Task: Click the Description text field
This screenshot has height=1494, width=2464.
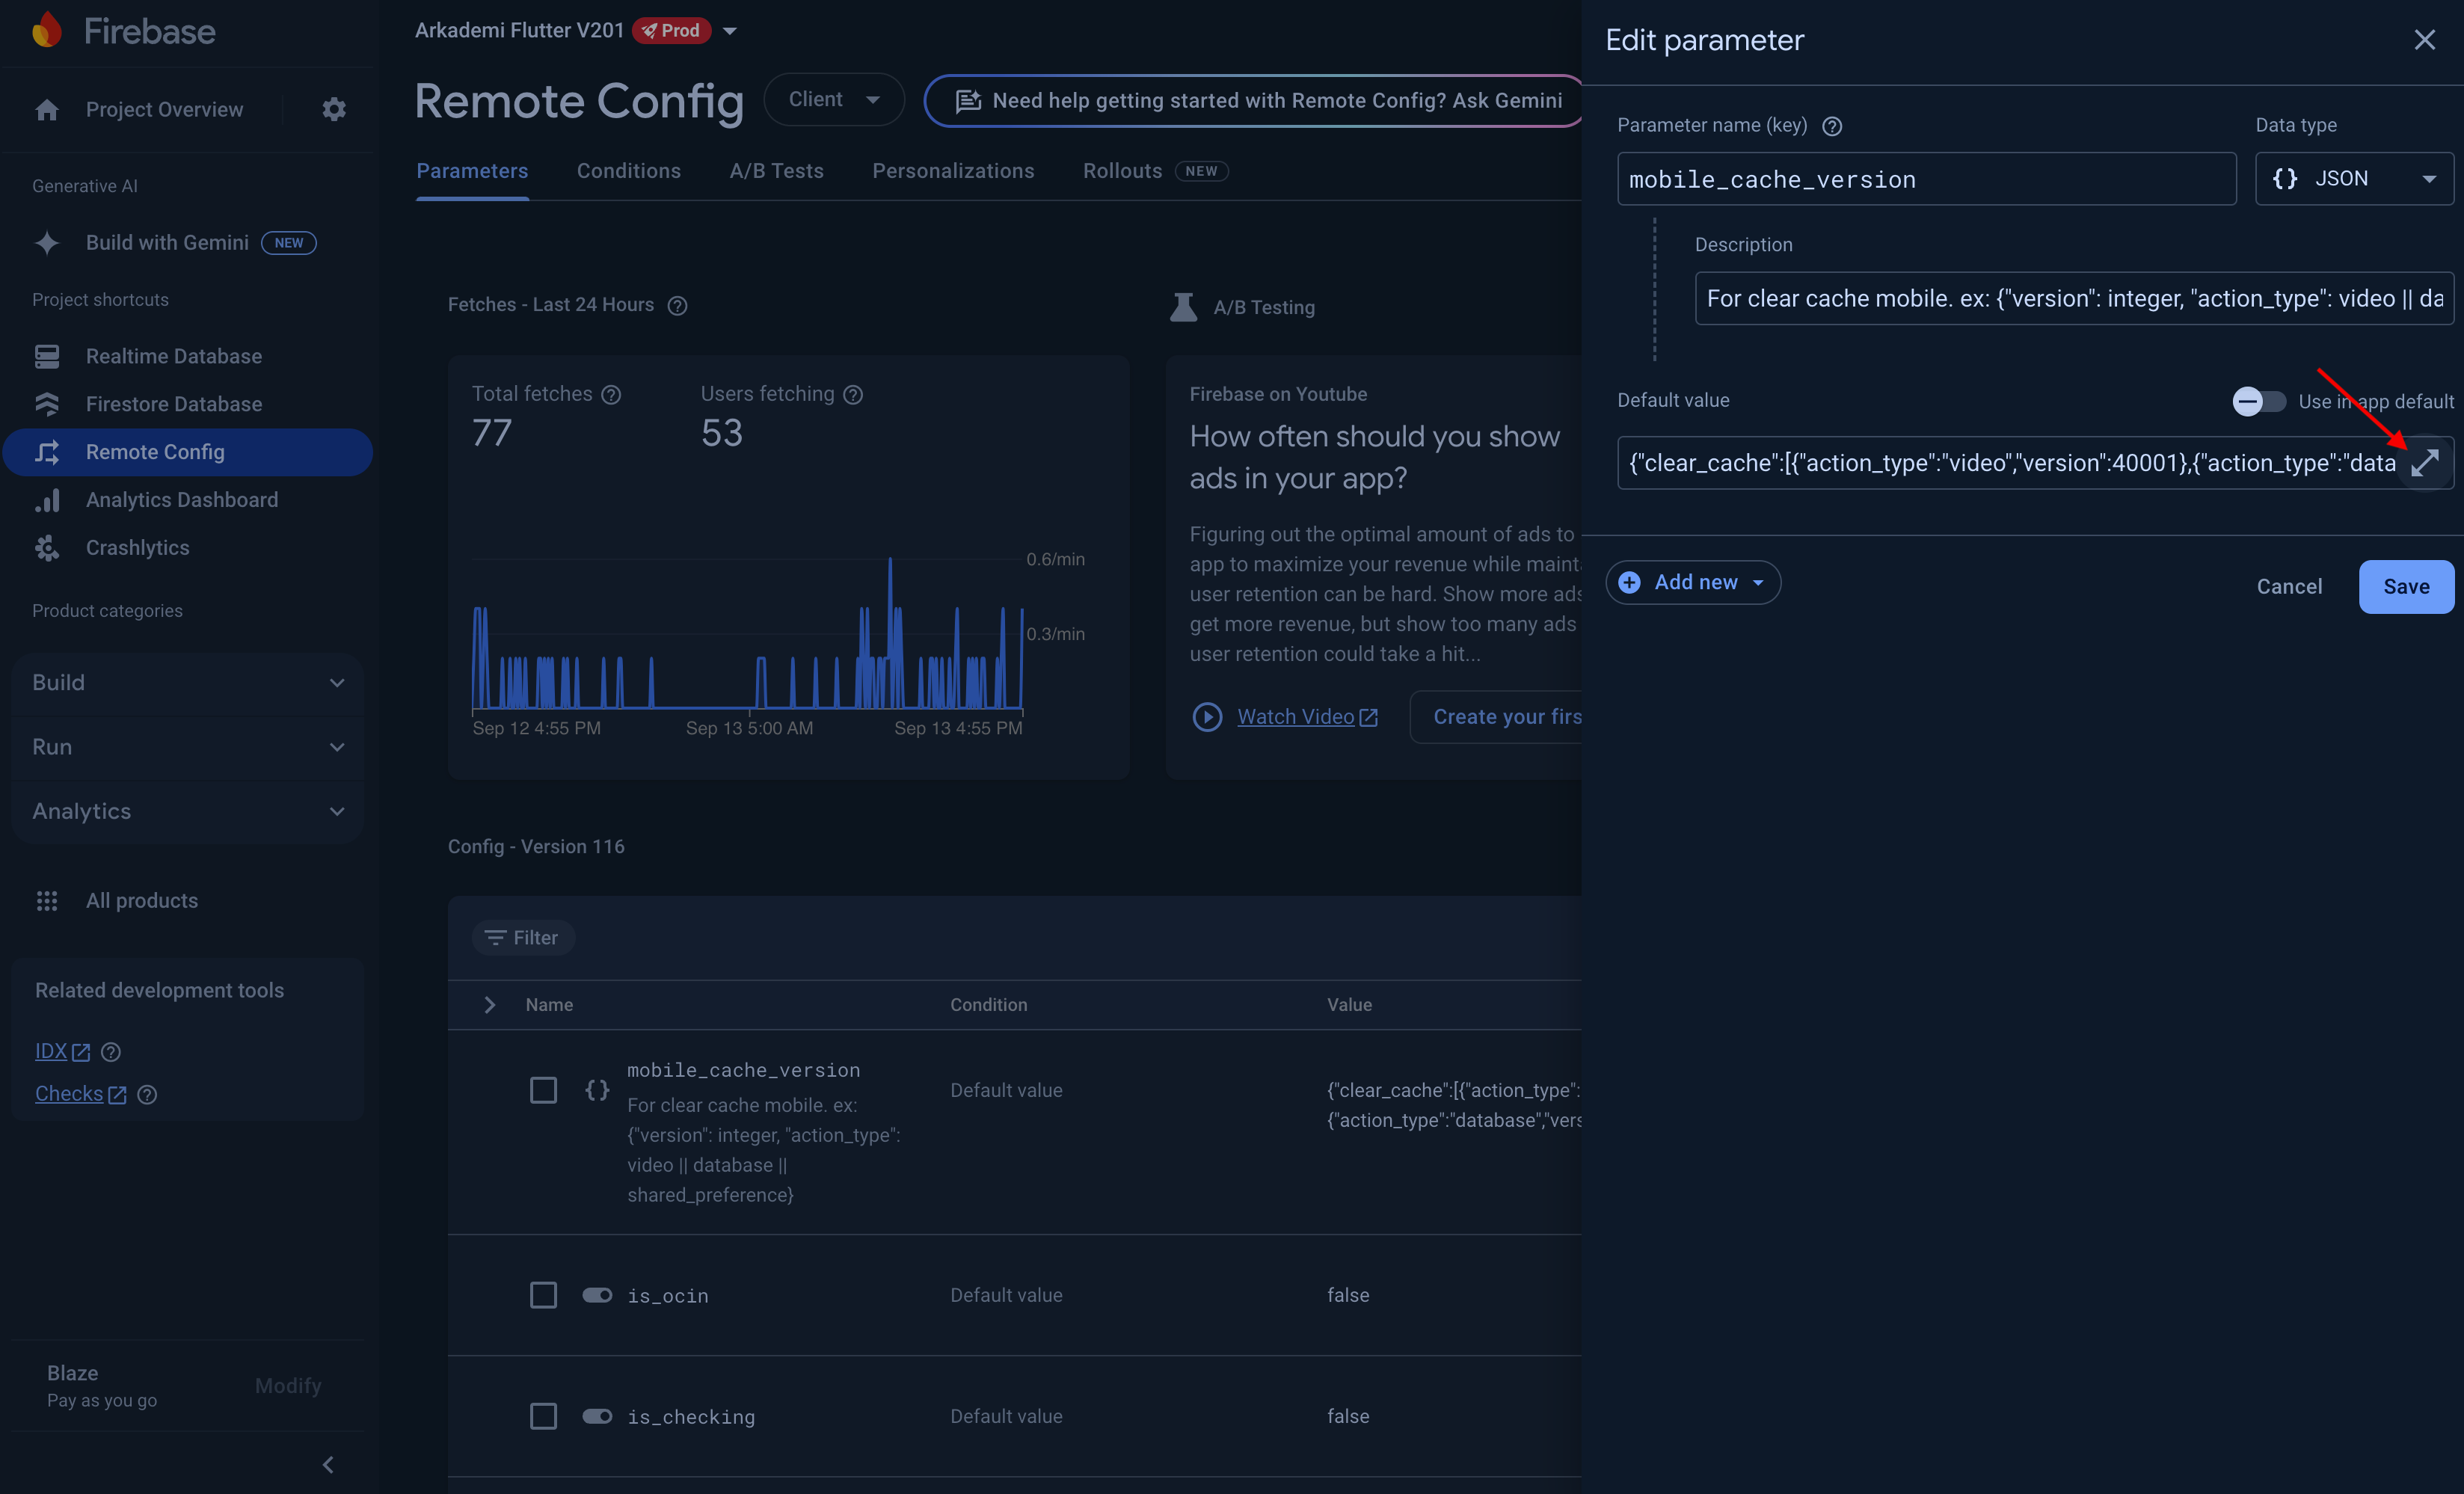Action: [2073, 299]
